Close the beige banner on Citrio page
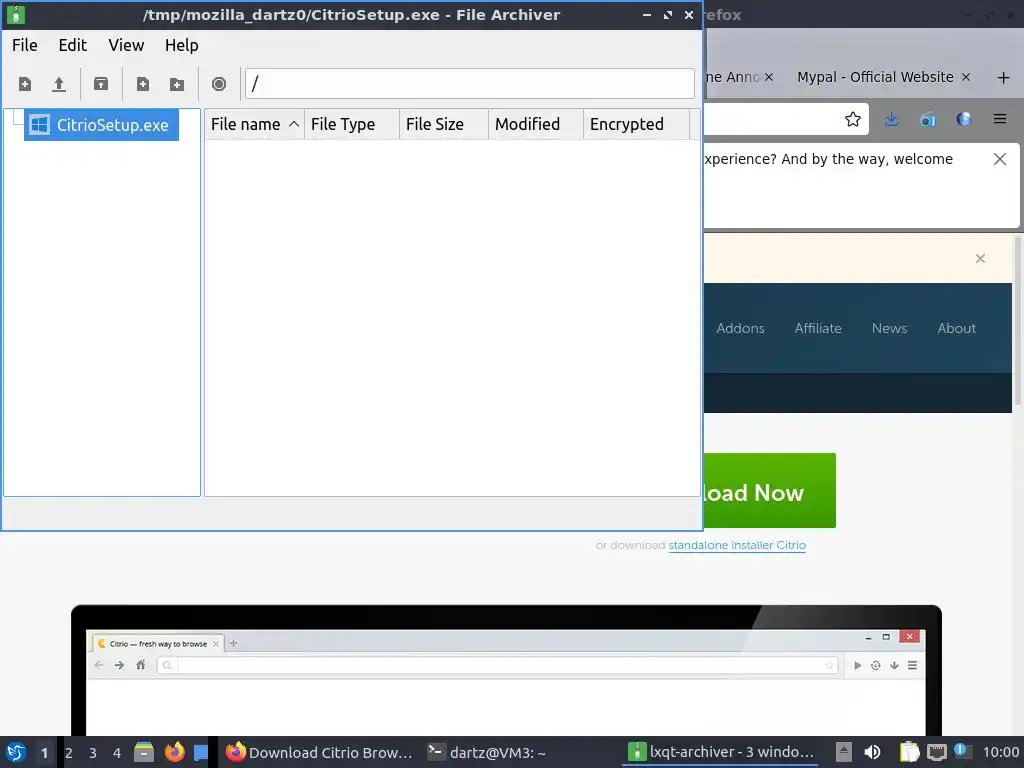 (x=980, y=259)
